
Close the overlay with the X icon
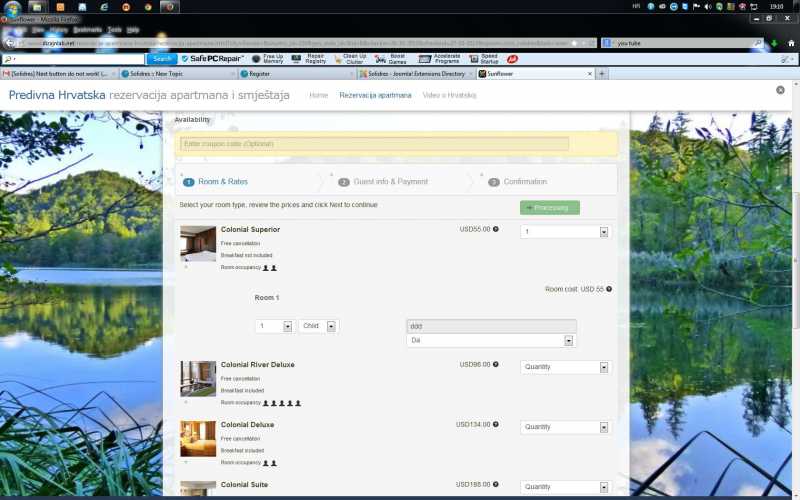(780, 90)
